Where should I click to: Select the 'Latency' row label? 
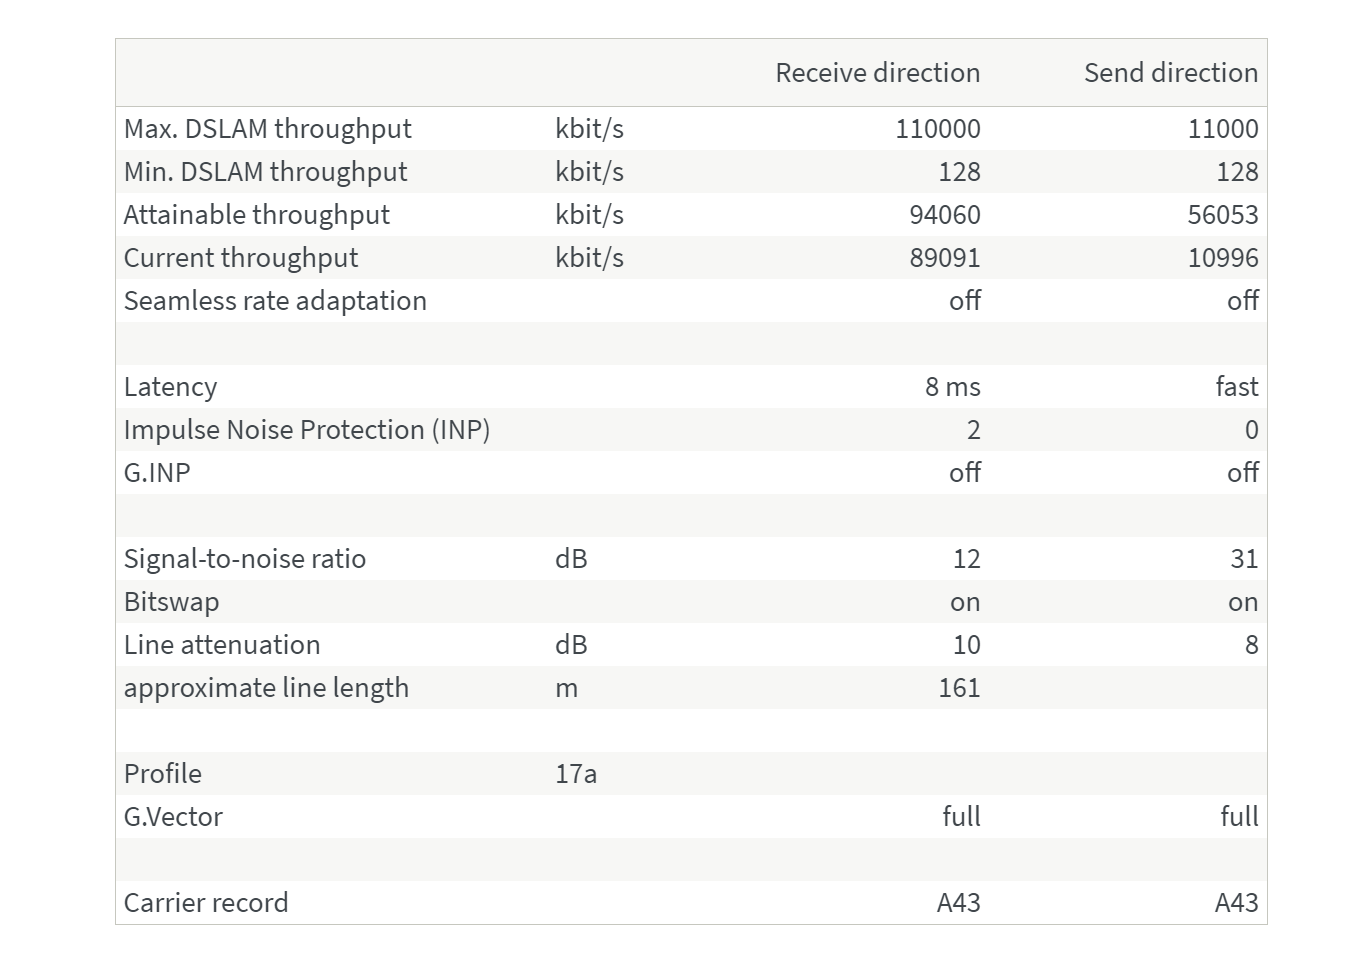pos(170,387)
